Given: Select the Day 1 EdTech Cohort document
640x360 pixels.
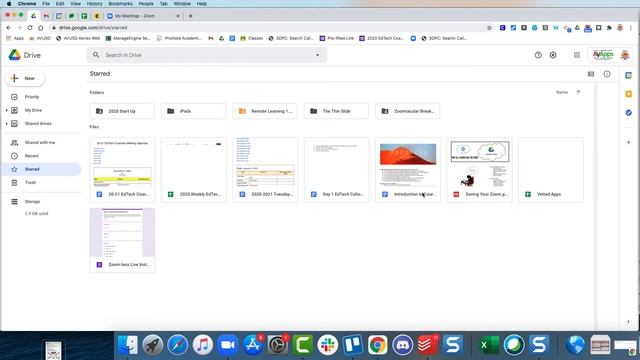Looking at the screenshot, I should coord(336,170).
